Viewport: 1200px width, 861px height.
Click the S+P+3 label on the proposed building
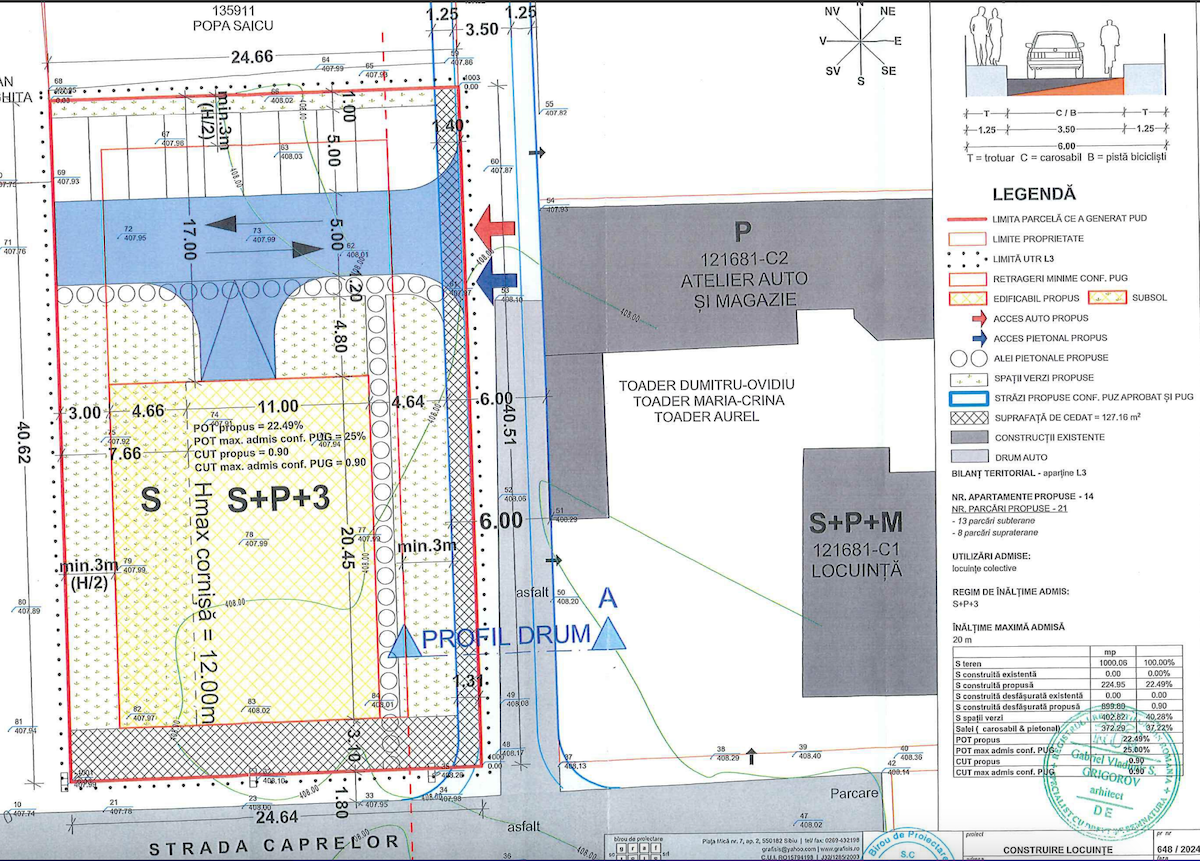coord(278,500)
